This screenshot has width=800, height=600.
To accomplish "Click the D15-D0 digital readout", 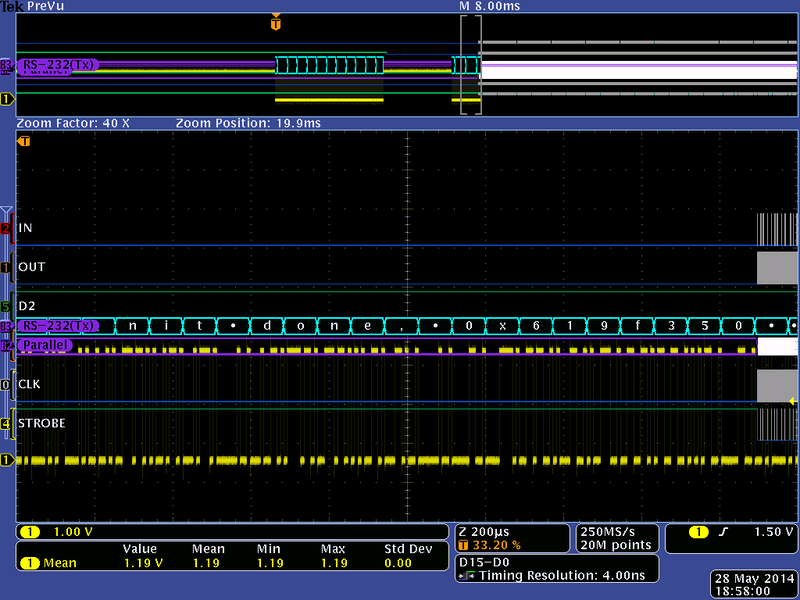I will tap(484, 562).
